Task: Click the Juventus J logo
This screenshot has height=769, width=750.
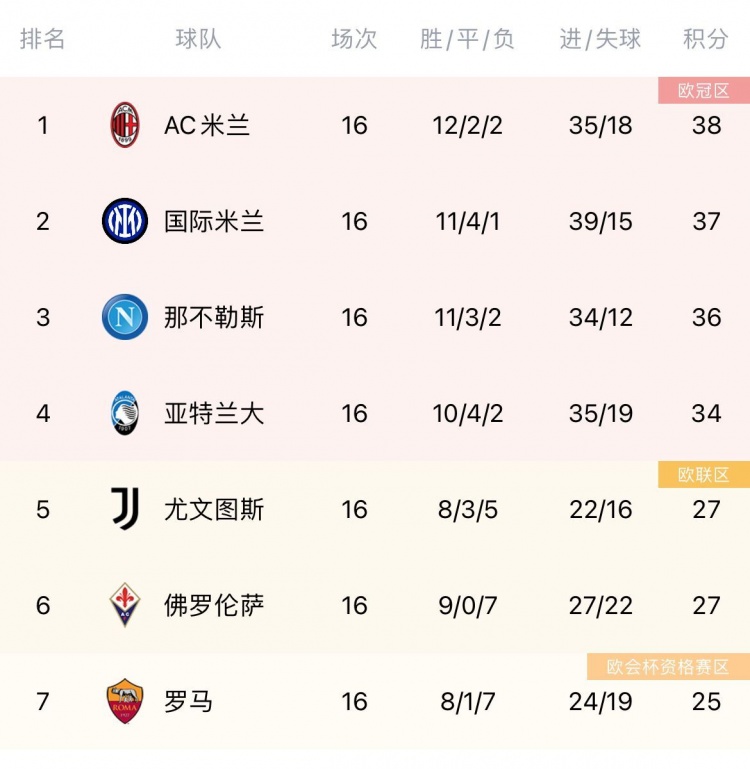Action: point(125,509)
